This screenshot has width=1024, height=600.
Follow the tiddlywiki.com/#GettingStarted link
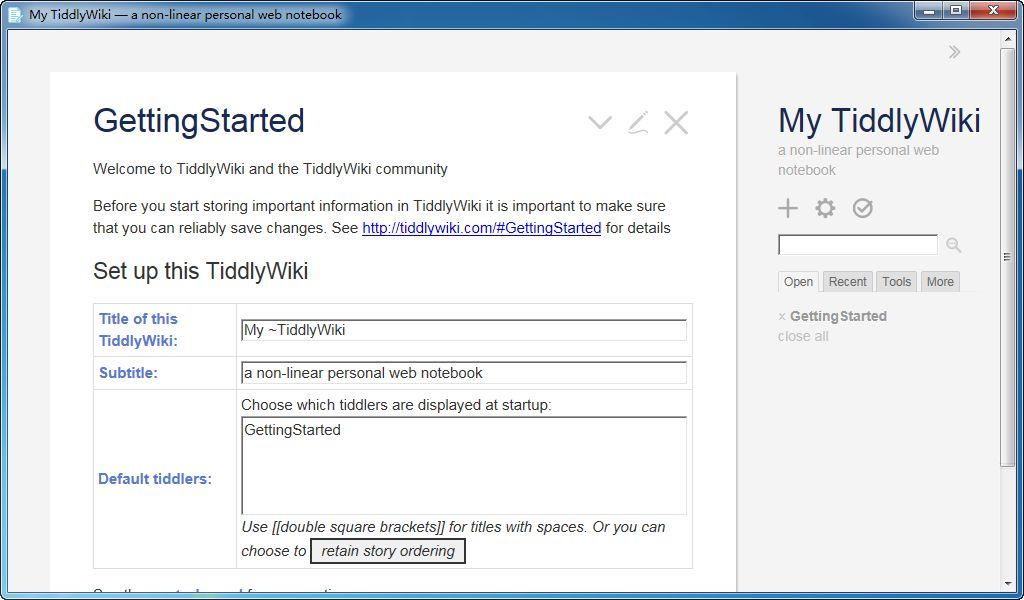pos(481,228)
